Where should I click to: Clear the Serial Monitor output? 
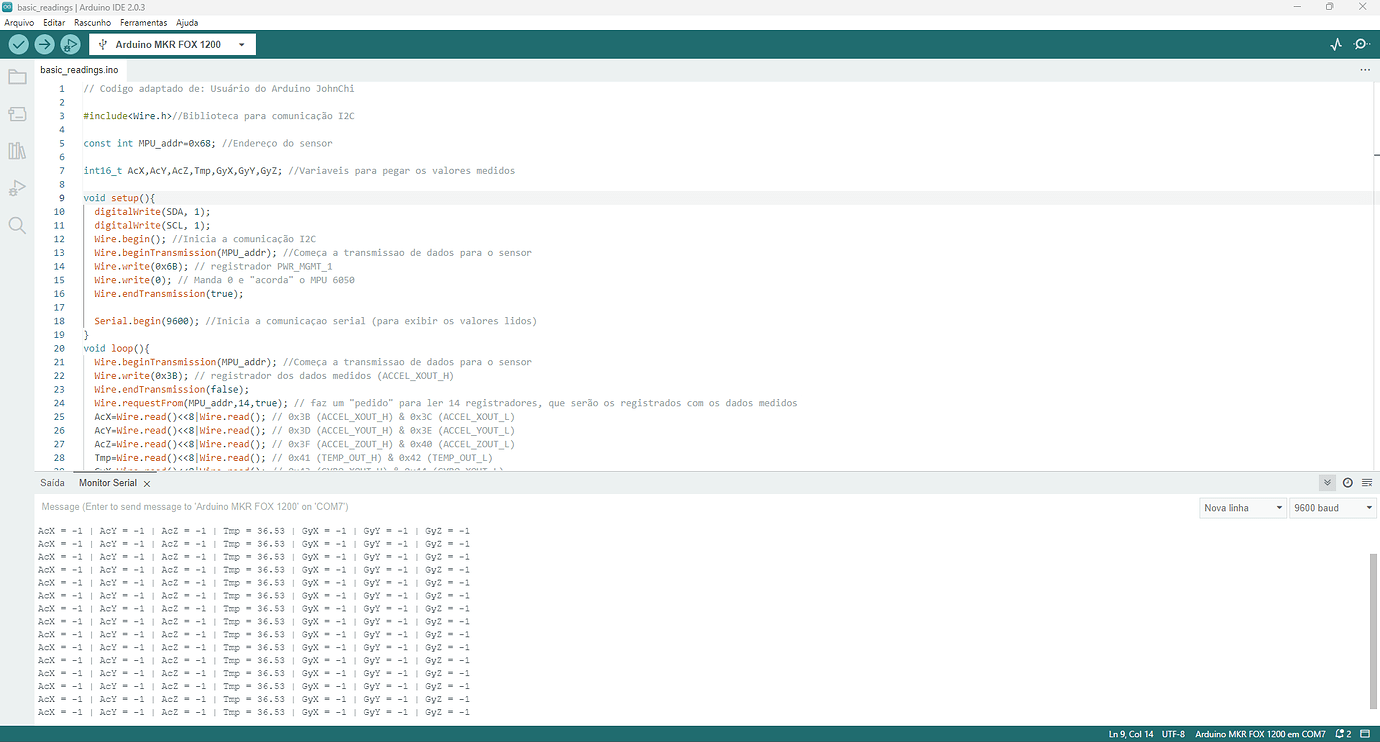pos(1368,481)
